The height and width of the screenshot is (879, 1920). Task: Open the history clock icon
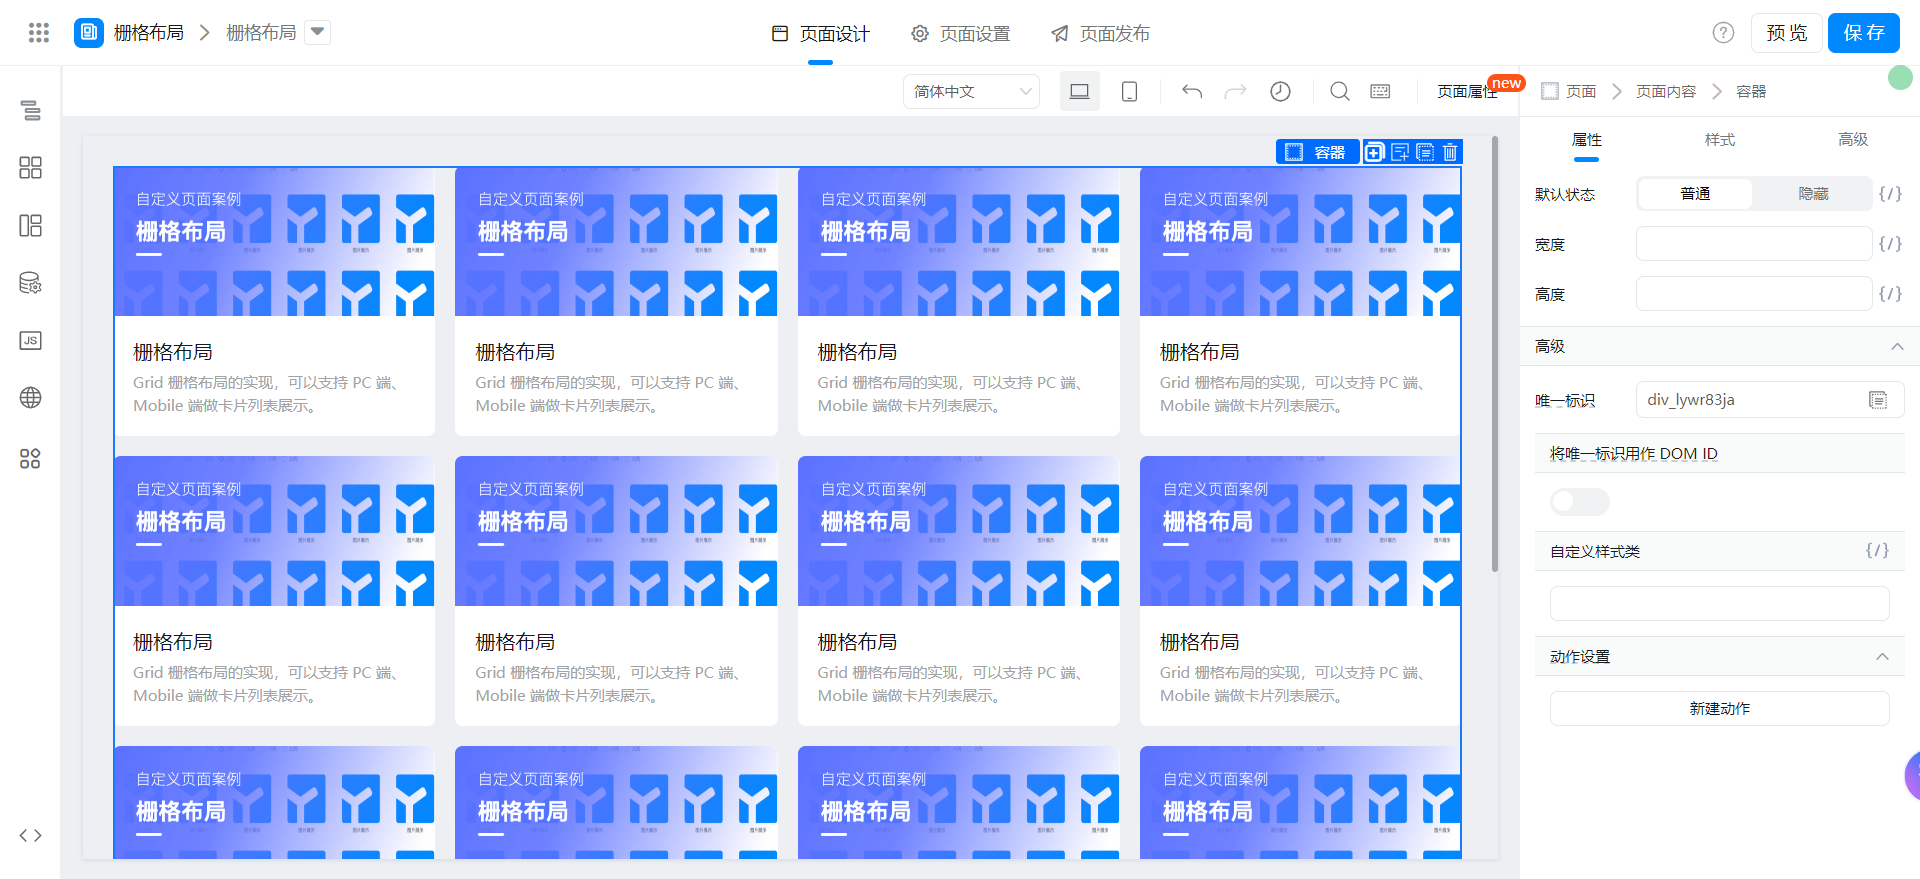pos(1280,91)
